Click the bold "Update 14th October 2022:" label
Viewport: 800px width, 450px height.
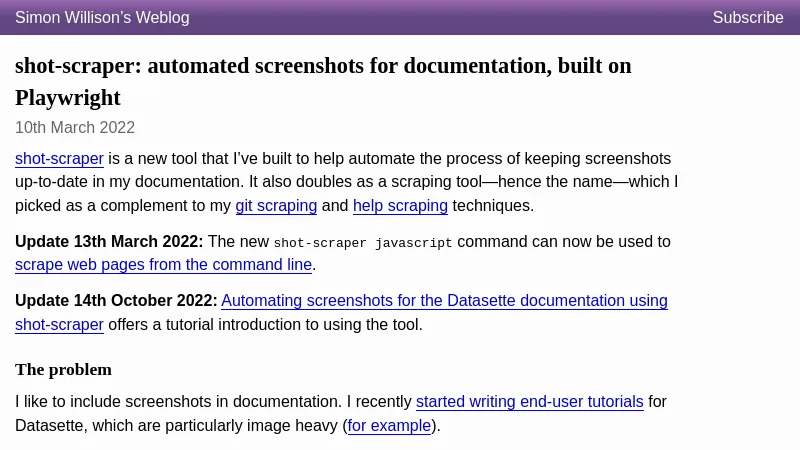[x=116, y=300]
